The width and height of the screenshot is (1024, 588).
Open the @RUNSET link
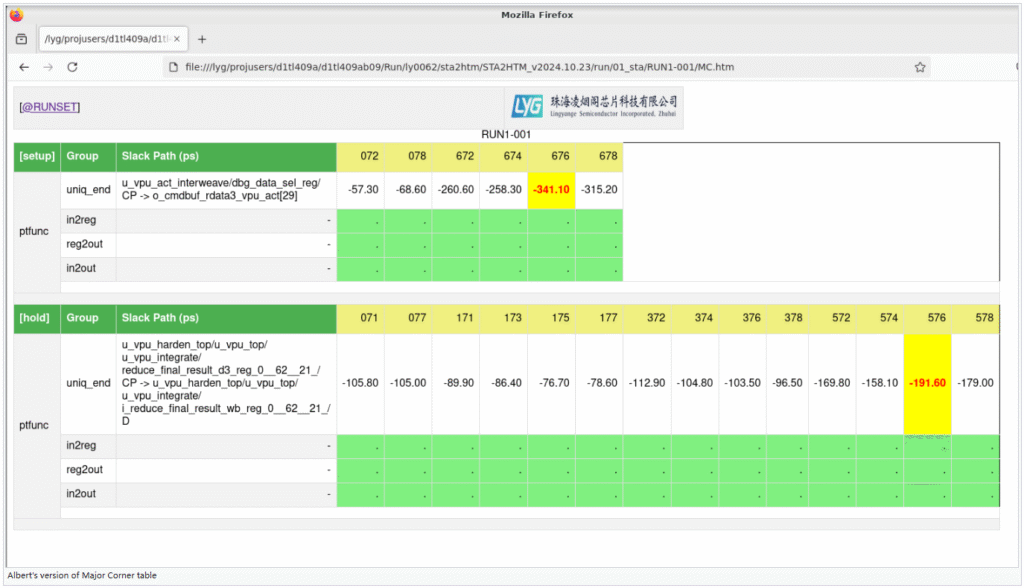(50, 107)
